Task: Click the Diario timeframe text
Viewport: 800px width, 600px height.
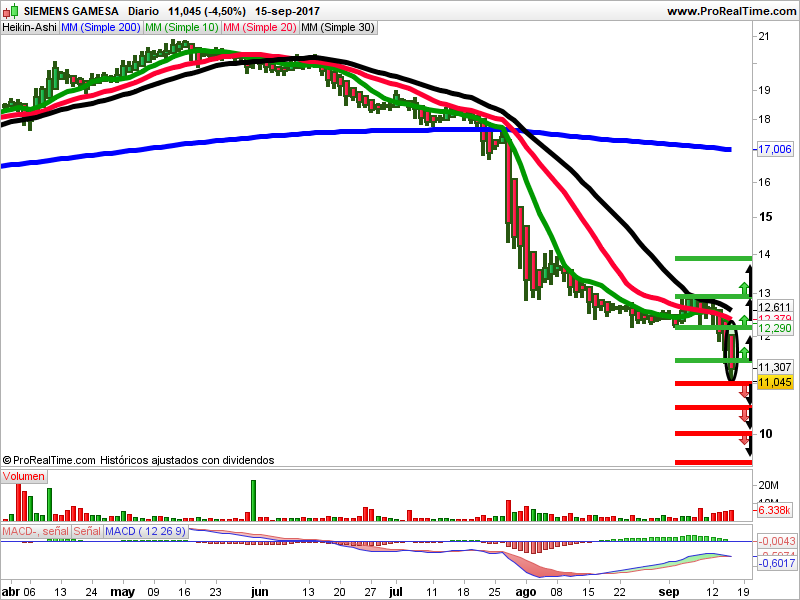Action: click(143, 11)
